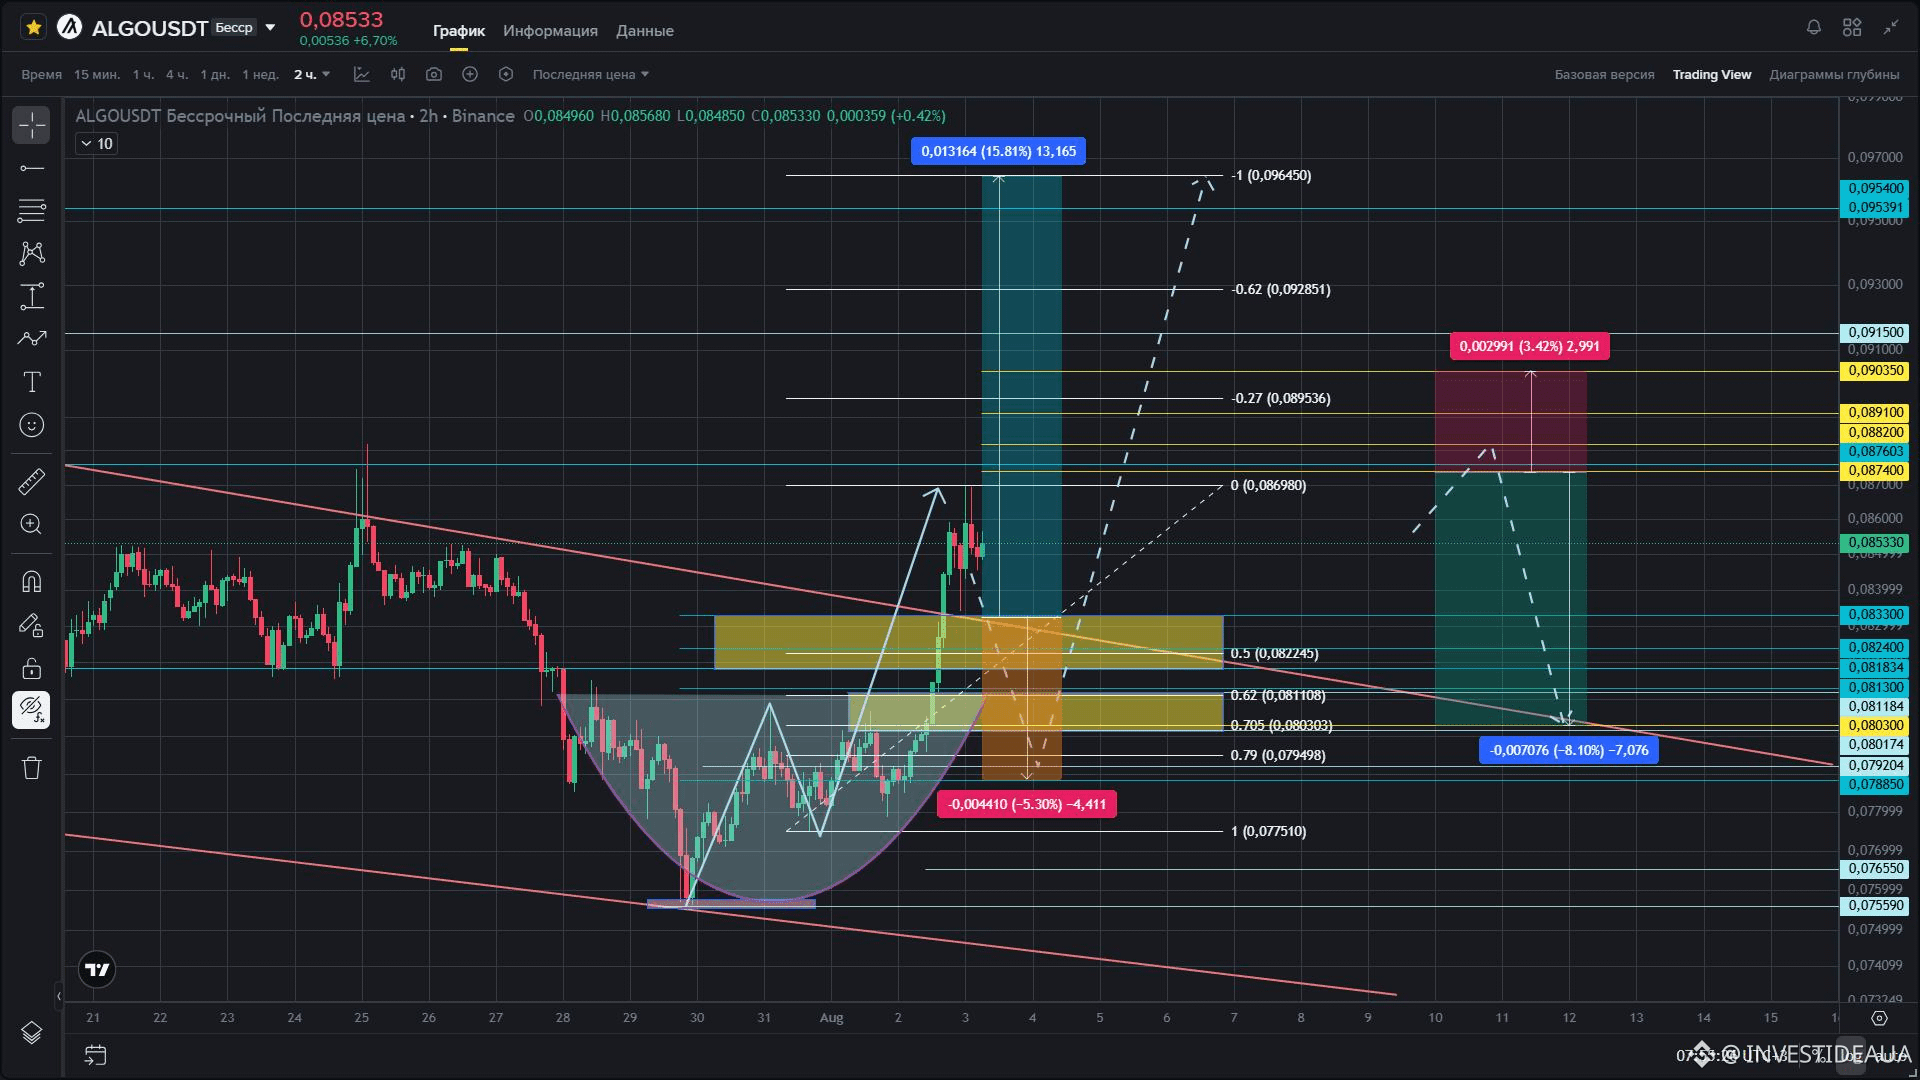This screenshot has height=1080, width=1920.
Task: Click the TradingView logo badge
Action: [97, 969]
